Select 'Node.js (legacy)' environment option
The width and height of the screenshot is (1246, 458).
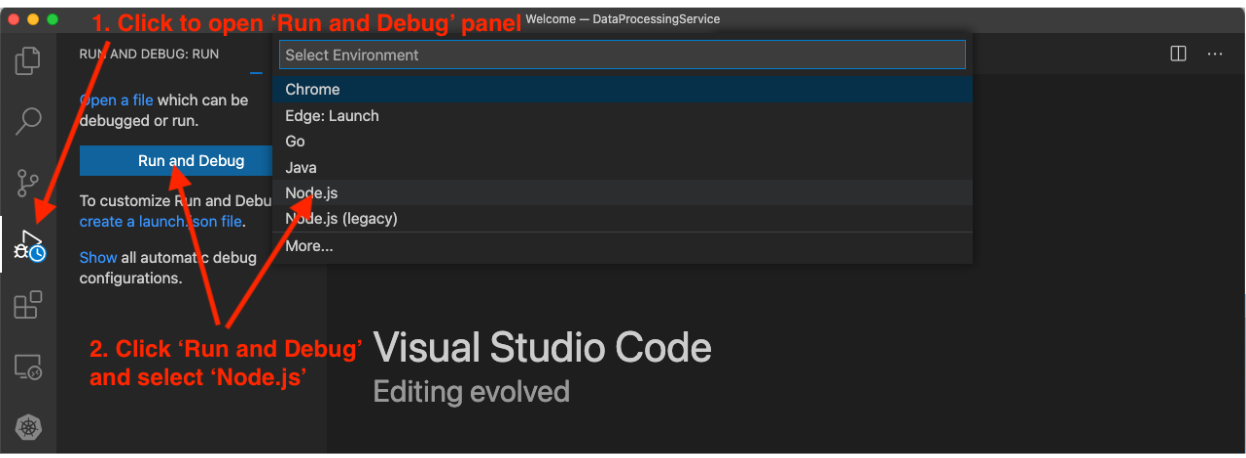click(622, 219)
